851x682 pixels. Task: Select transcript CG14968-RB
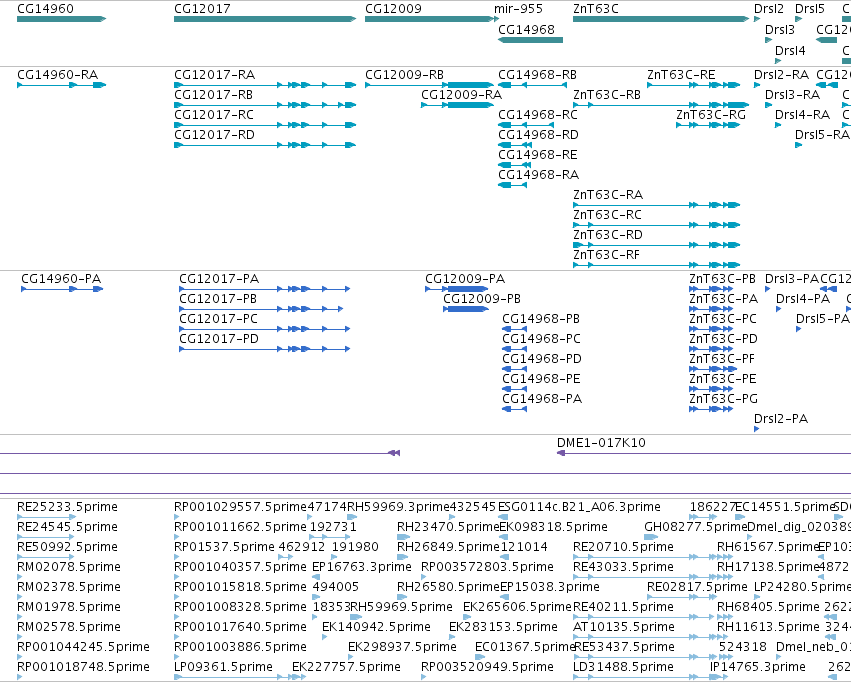click(x=537, y=75)
